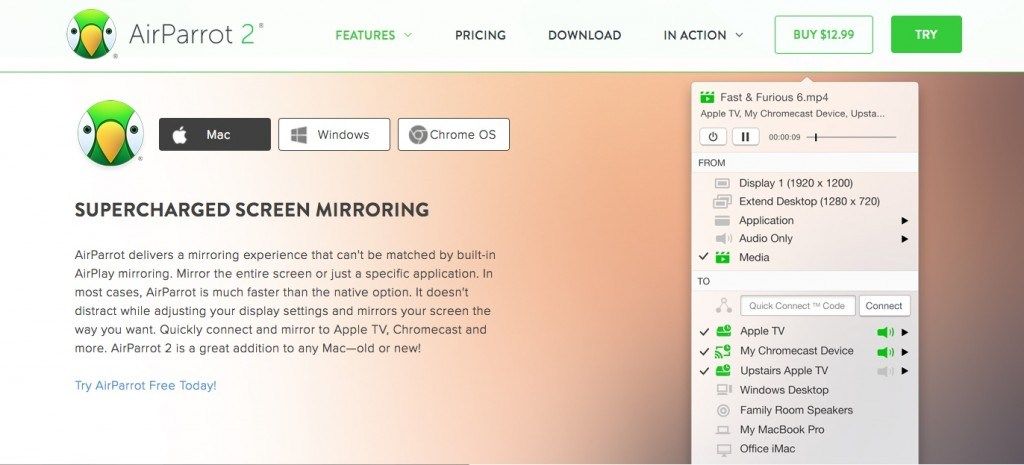Enable the greyed speaker for Upstairs Apple TV
Image resolution: width=1024 pixels, height=465 pixels.
884,371
